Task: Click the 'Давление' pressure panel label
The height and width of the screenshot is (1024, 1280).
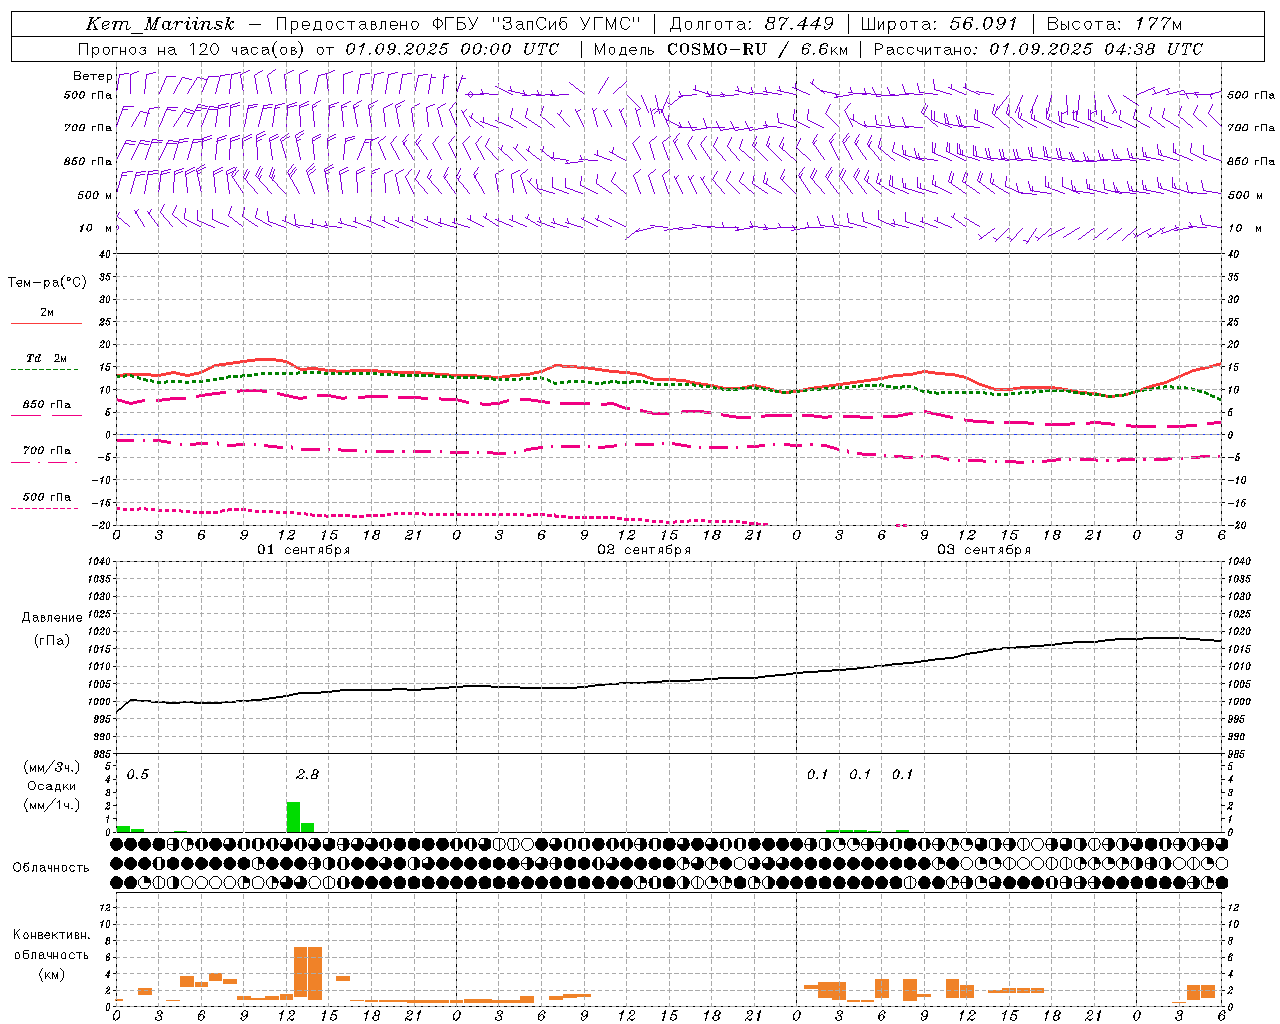Action: tap(52, 618)
